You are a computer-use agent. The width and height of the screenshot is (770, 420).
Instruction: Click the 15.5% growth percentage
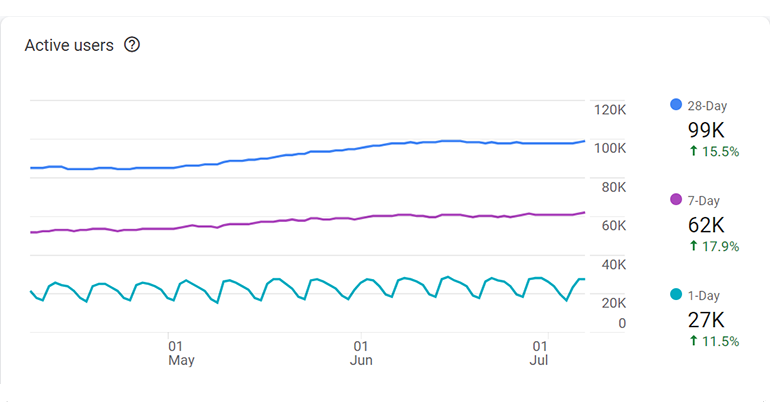pos(721,152)
